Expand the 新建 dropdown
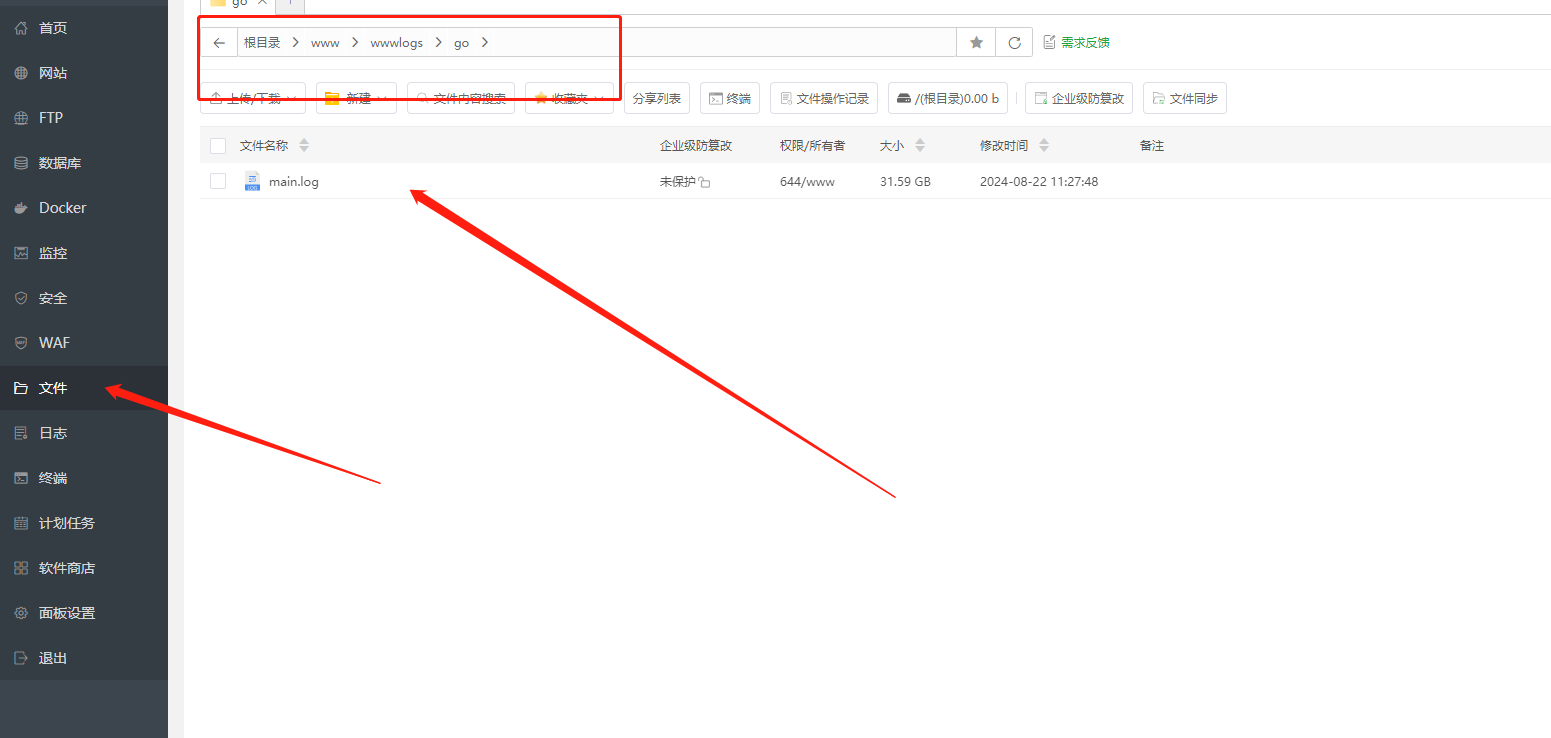 point(357,98)
